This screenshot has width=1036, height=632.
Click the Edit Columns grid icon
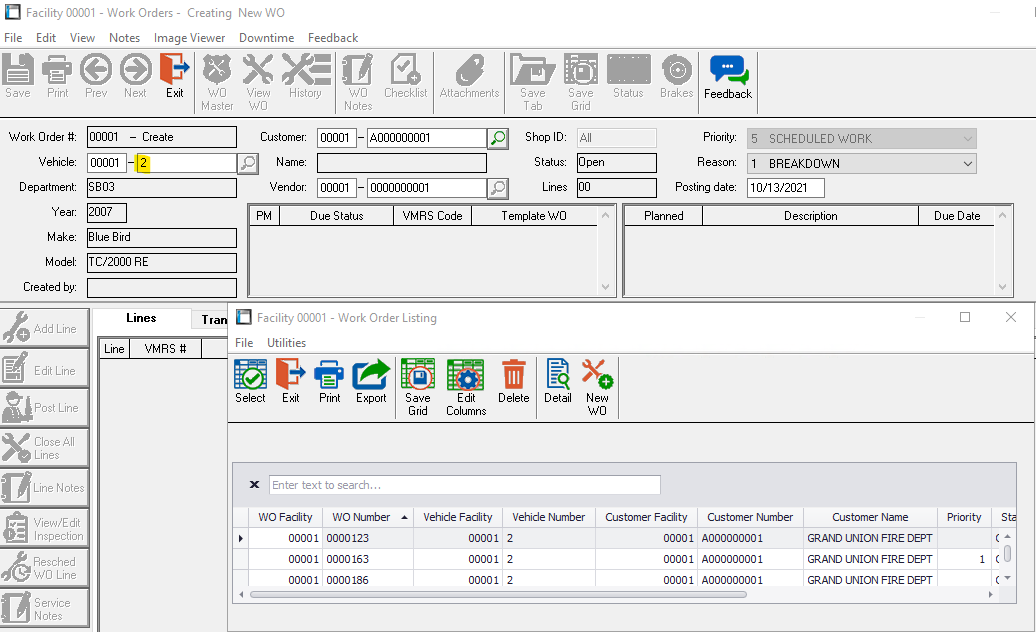[466, 387]
